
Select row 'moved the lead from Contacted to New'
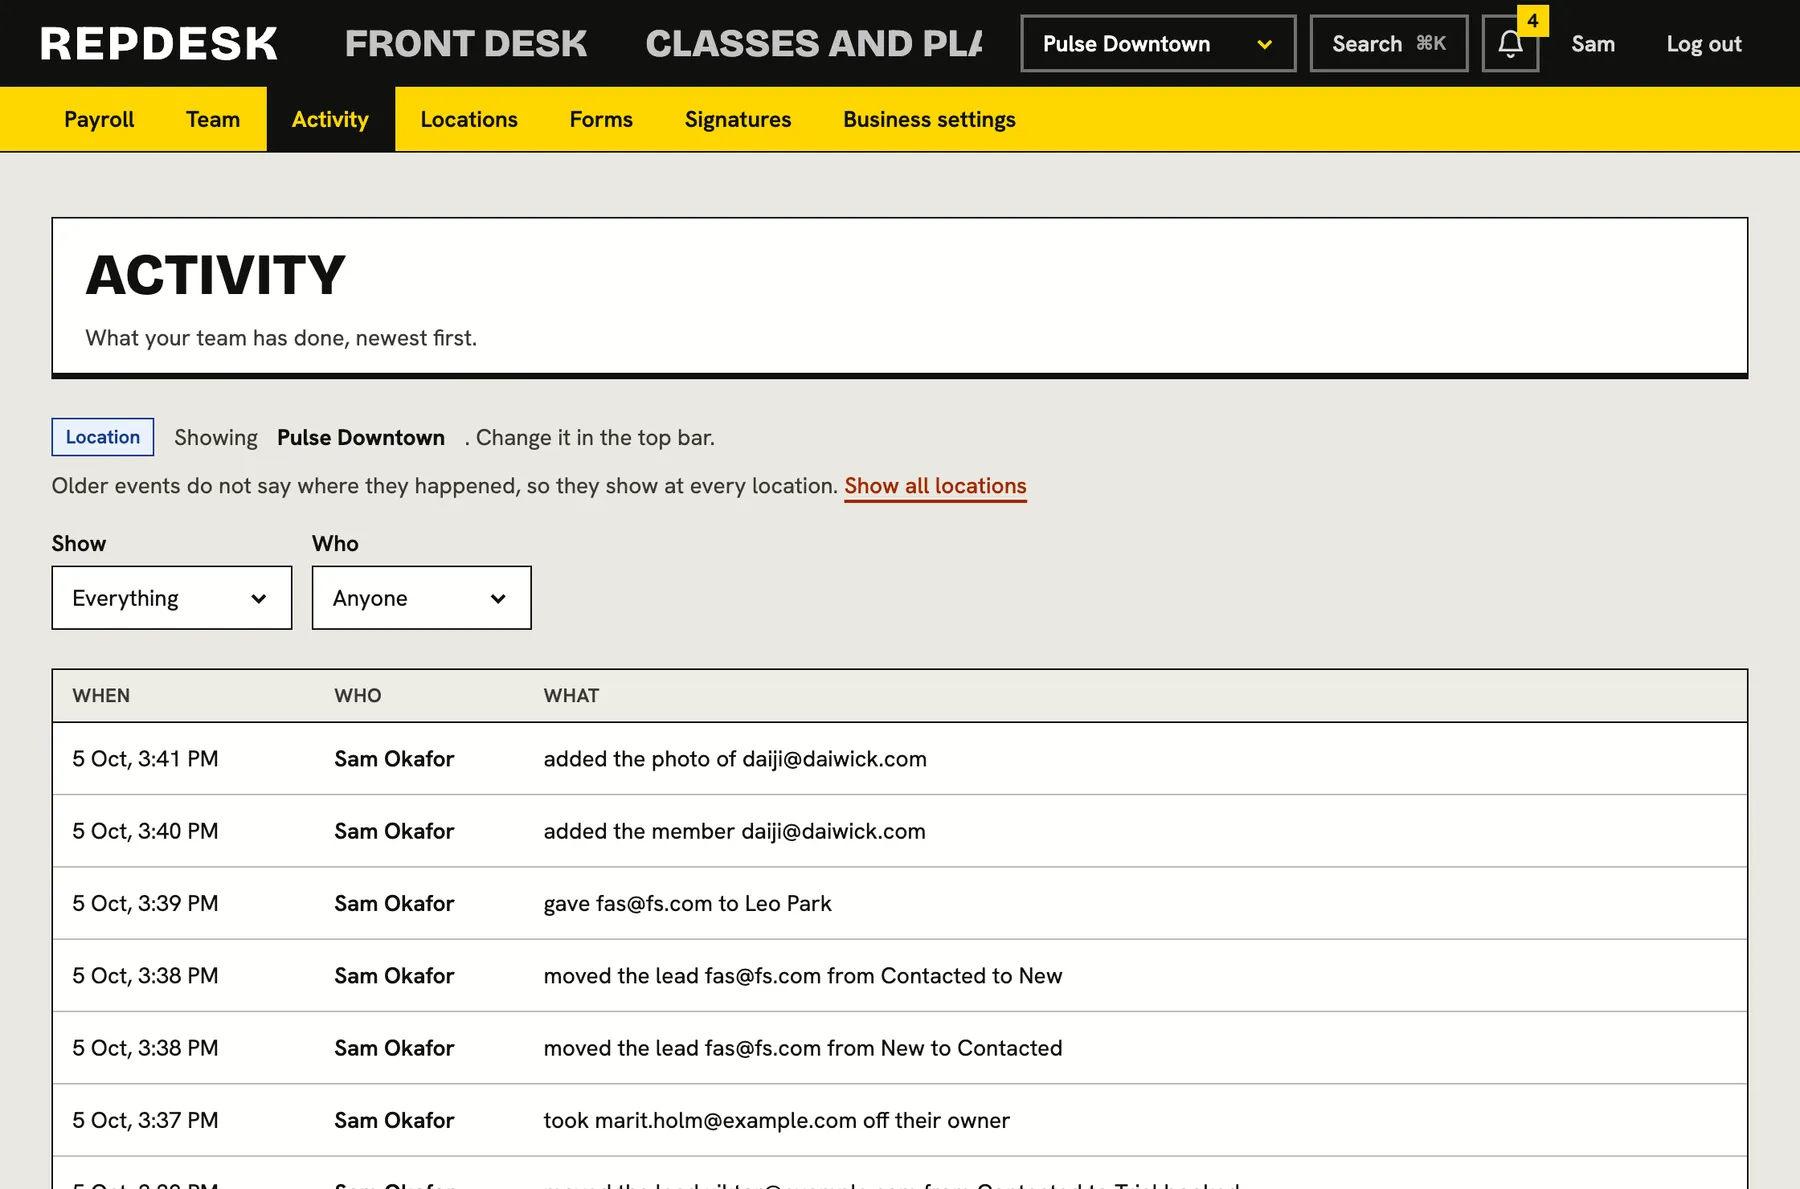[x=900, y=976]
